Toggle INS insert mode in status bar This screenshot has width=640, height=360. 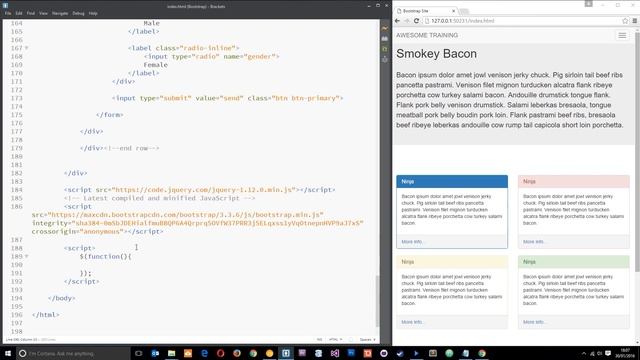320,340
